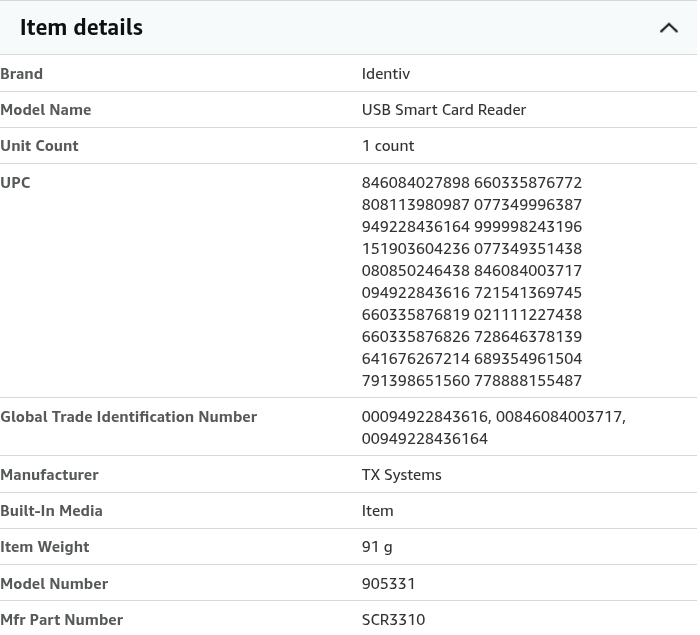Click Model Number value 905331
The image size is (700, 635).
pos(388,584)
